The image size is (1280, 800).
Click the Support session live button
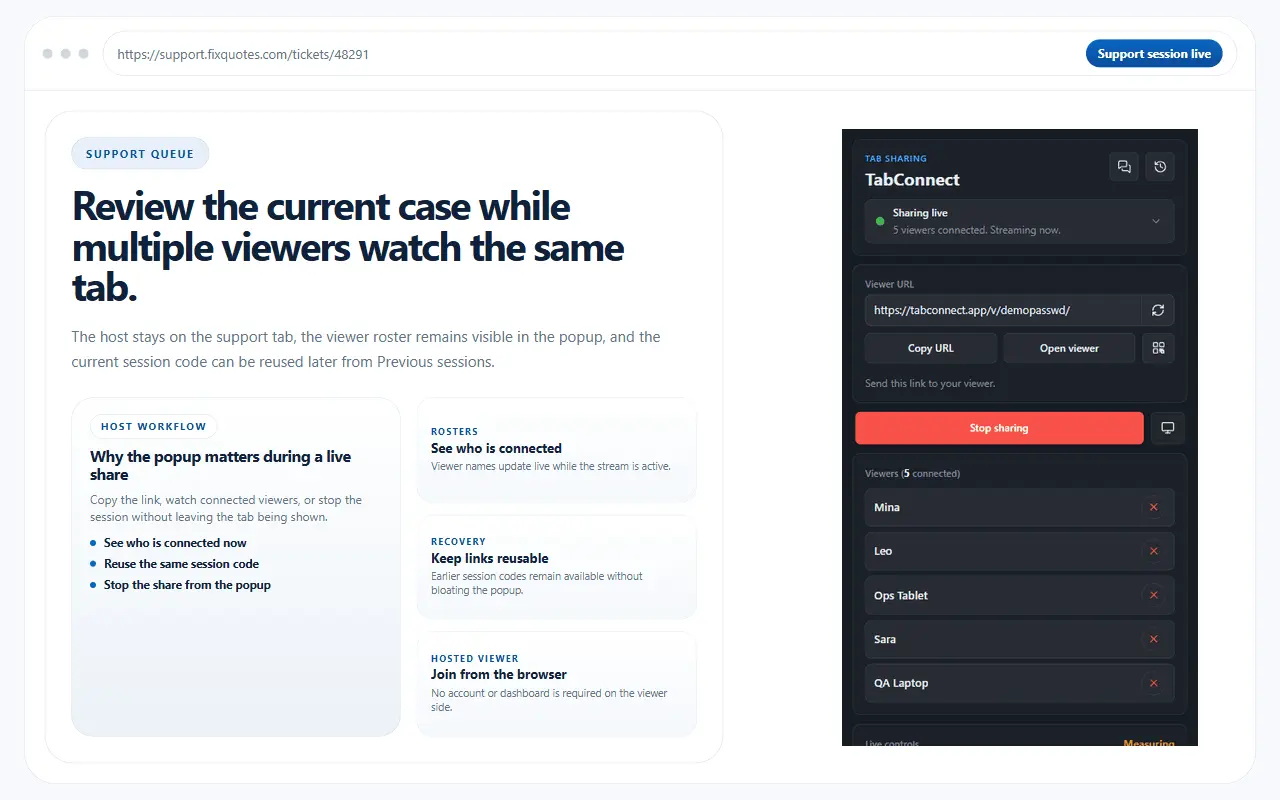click(x=1154, y=54)
